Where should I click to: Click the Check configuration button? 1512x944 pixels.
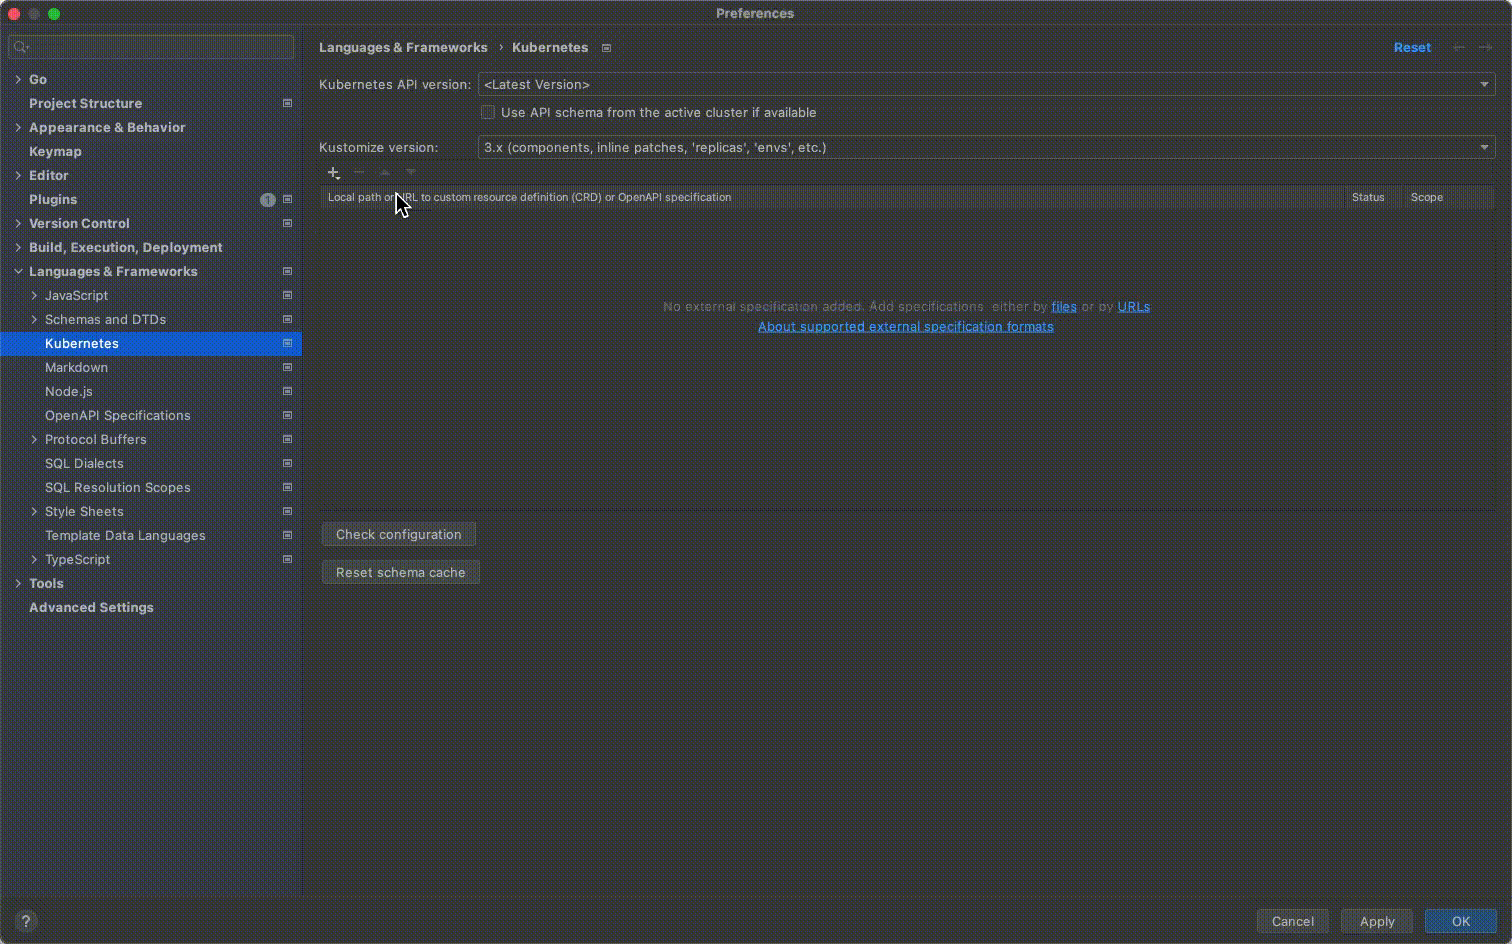coord(399,534)
